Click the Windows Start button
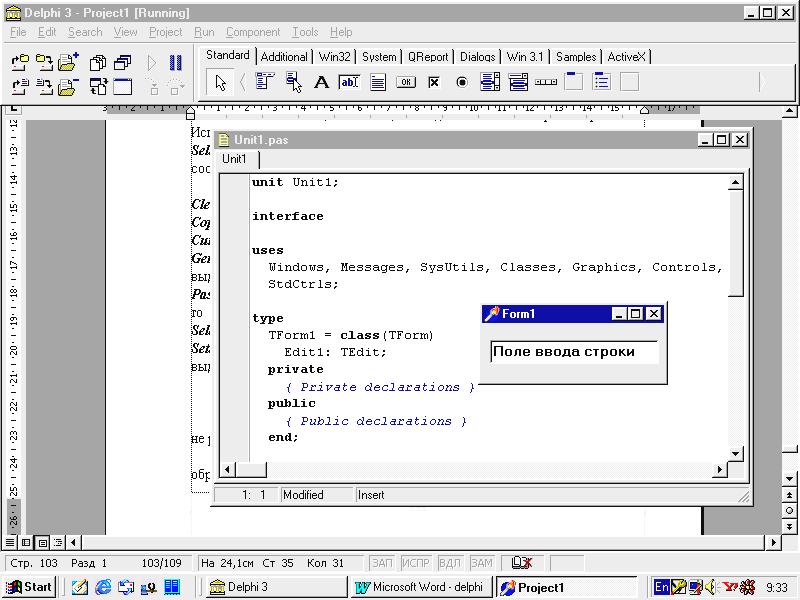Image resolution: width=800 pixels, height=600 pixels. pos(29,587)
